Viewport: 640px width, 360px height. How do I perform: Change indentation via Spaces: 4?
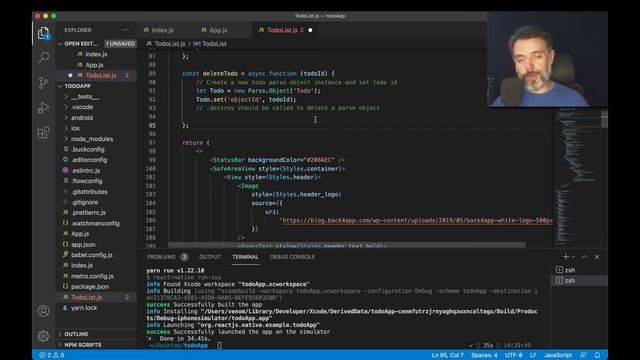point(484,355)
